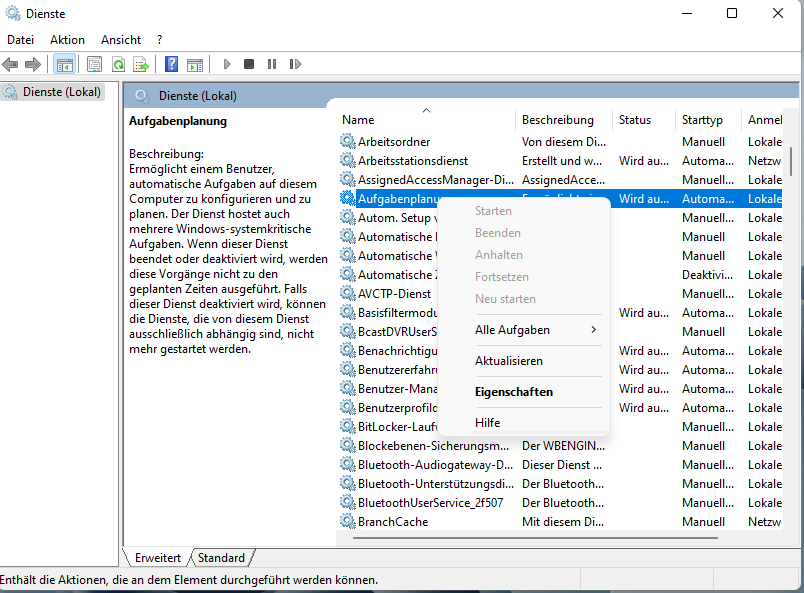Viewport: 804px width, 593px height.
Task: Click the Forward arrow in toolbar
Action: 33,64
